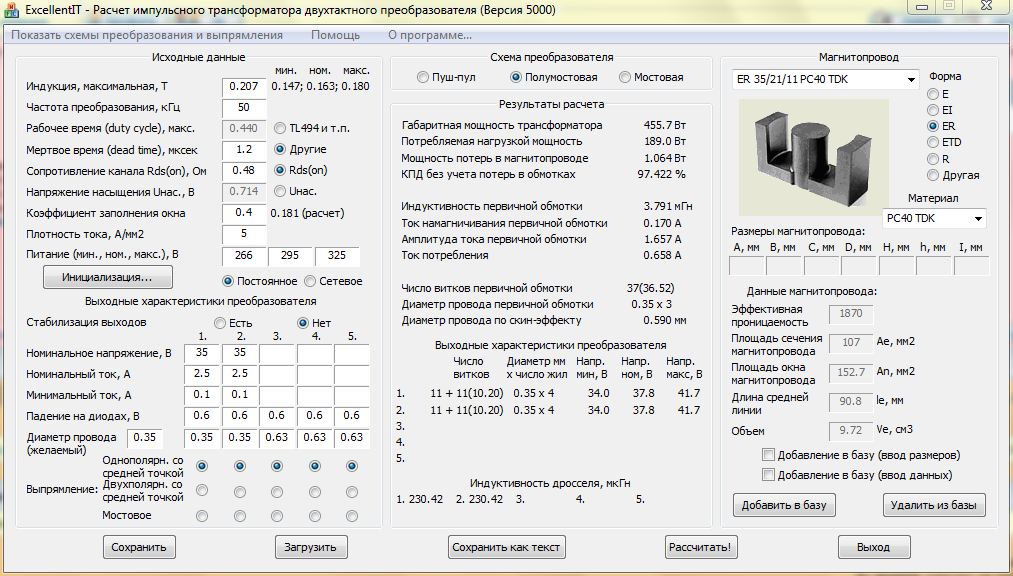Click the Сохранить как текст button
Viewport: 1013px width, 576px height.
[x=507, y=547]
